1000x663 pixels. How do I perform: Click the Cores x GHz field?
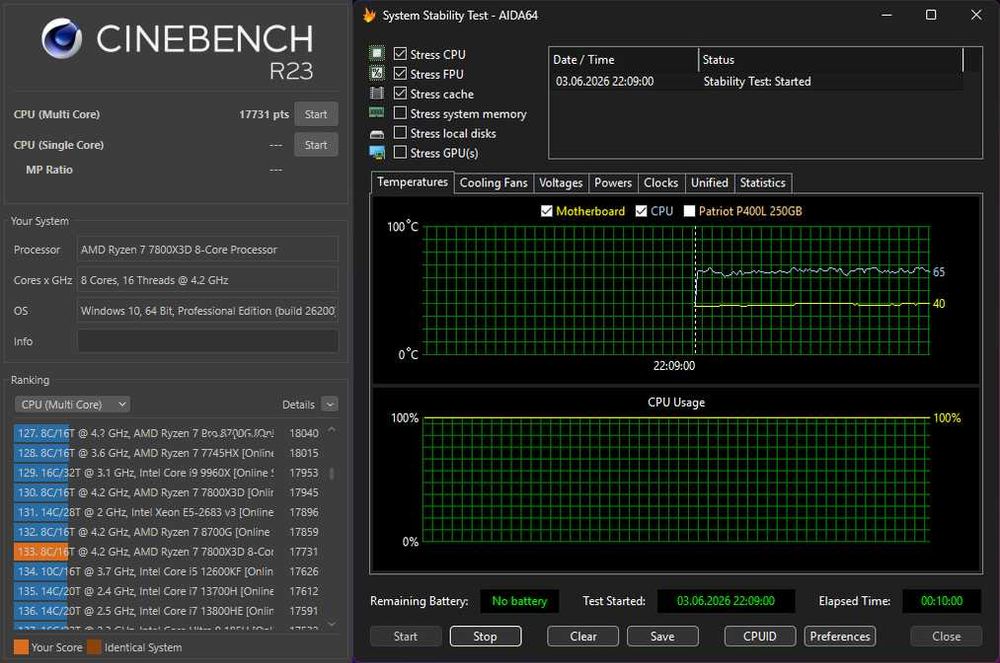[x=208, y=280]
